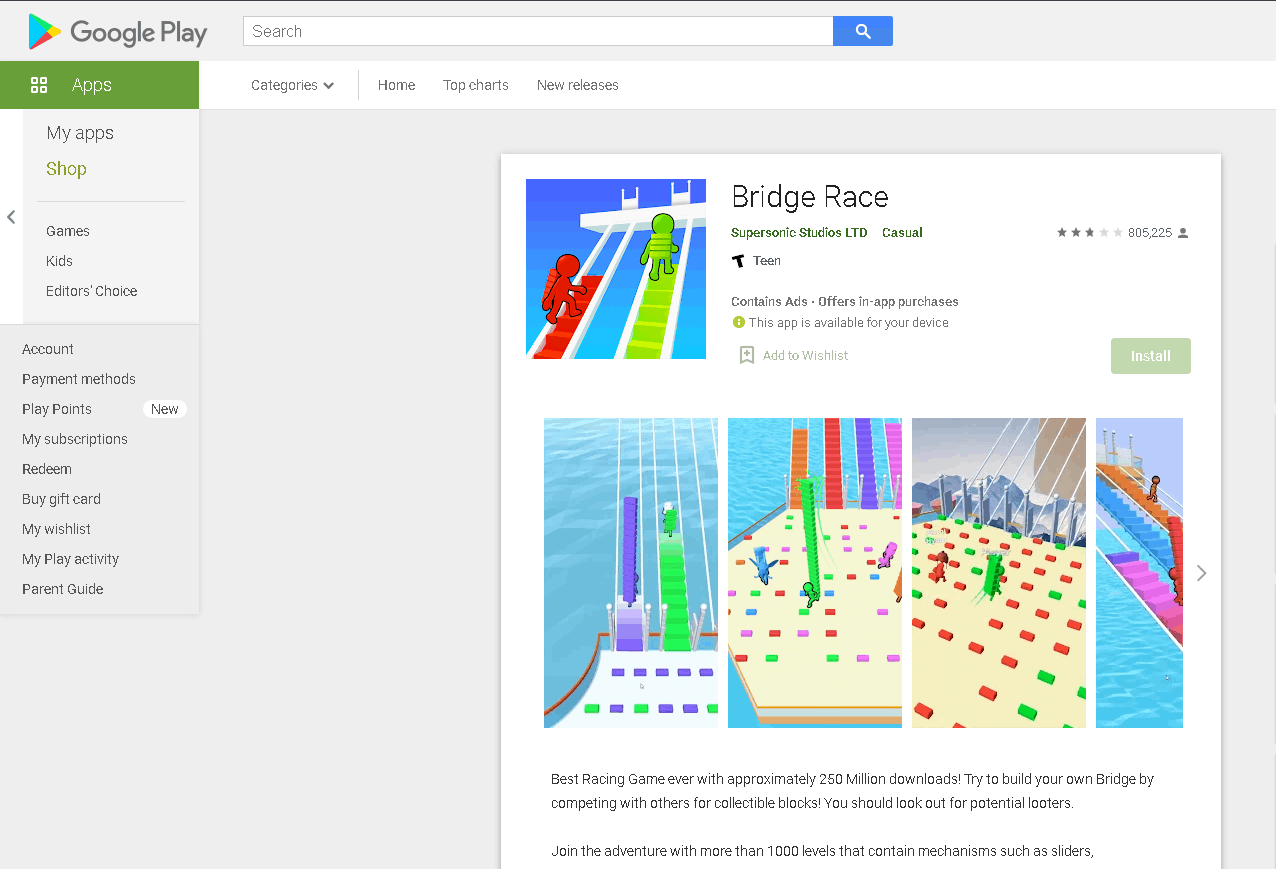Click the Add to Wishlist bookmark icon

tap(746, 355)
